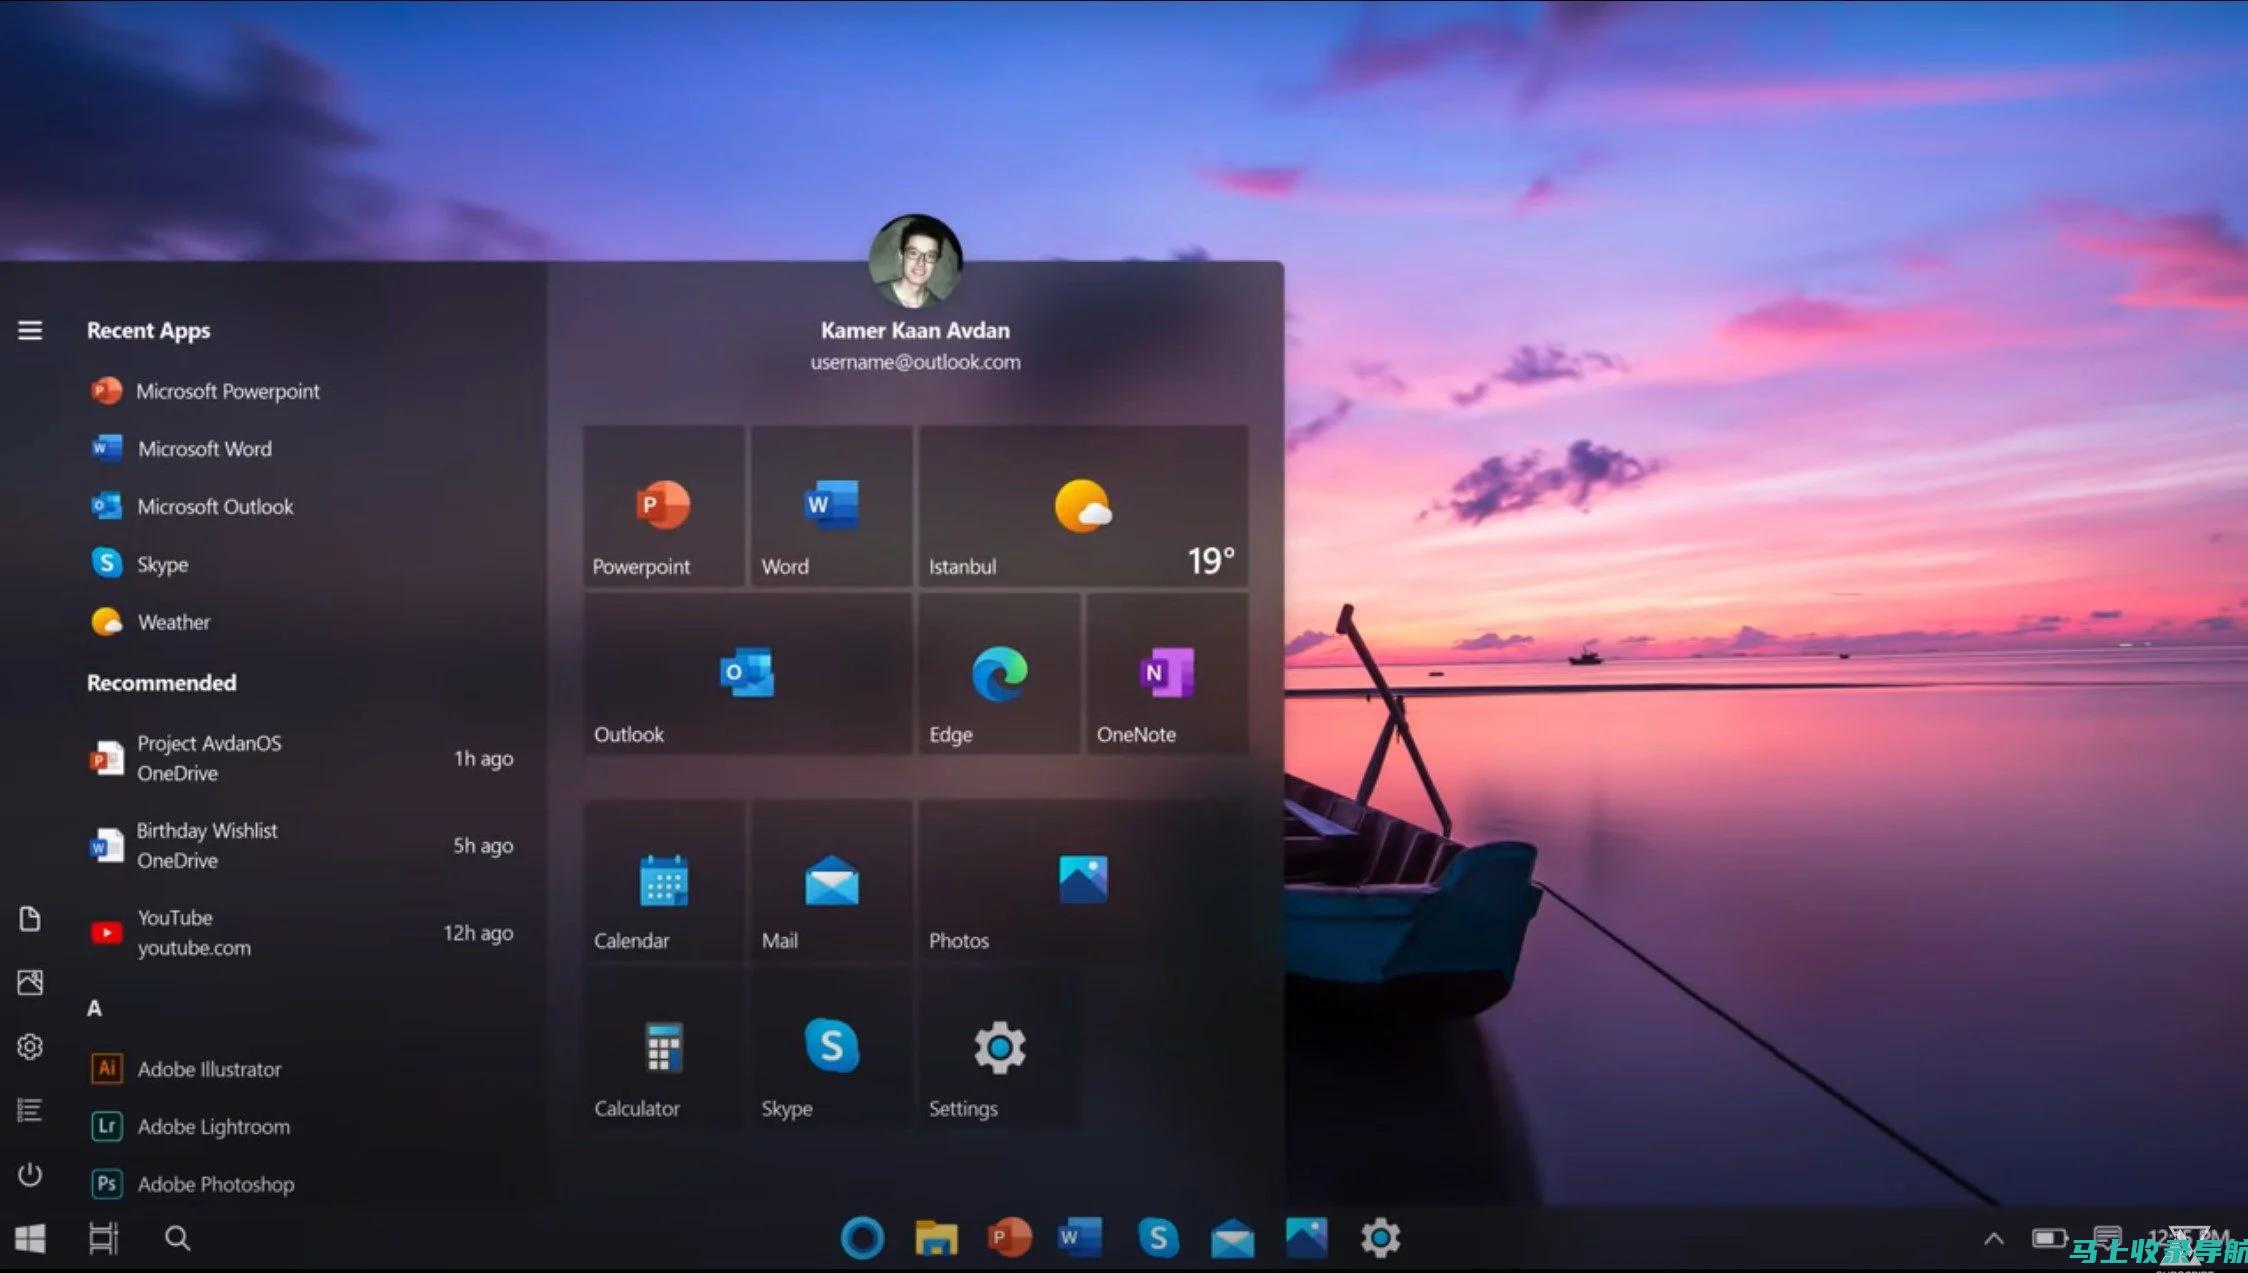Screen dimensions: 2248x1273
Task: Open the Word tile
Action: click(831, 506)
